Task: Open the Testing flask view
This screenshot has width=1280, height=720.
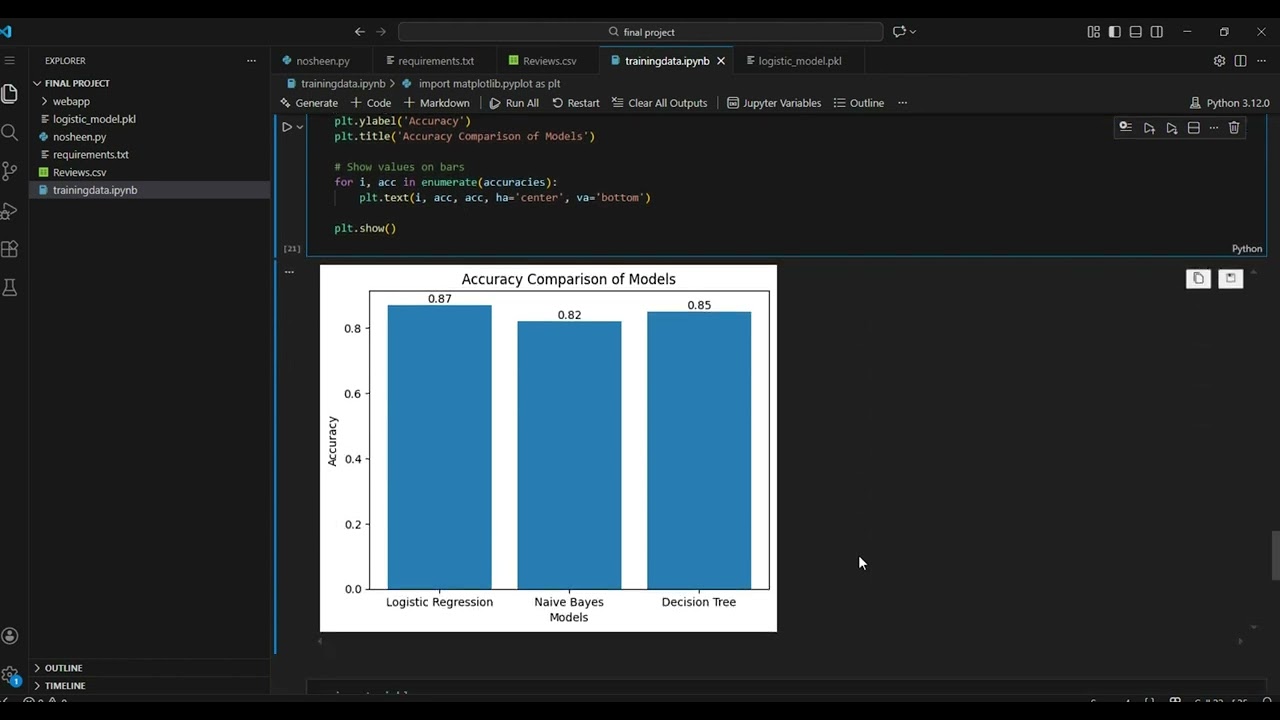Action: pyautogui.click(x=10, y=288)
